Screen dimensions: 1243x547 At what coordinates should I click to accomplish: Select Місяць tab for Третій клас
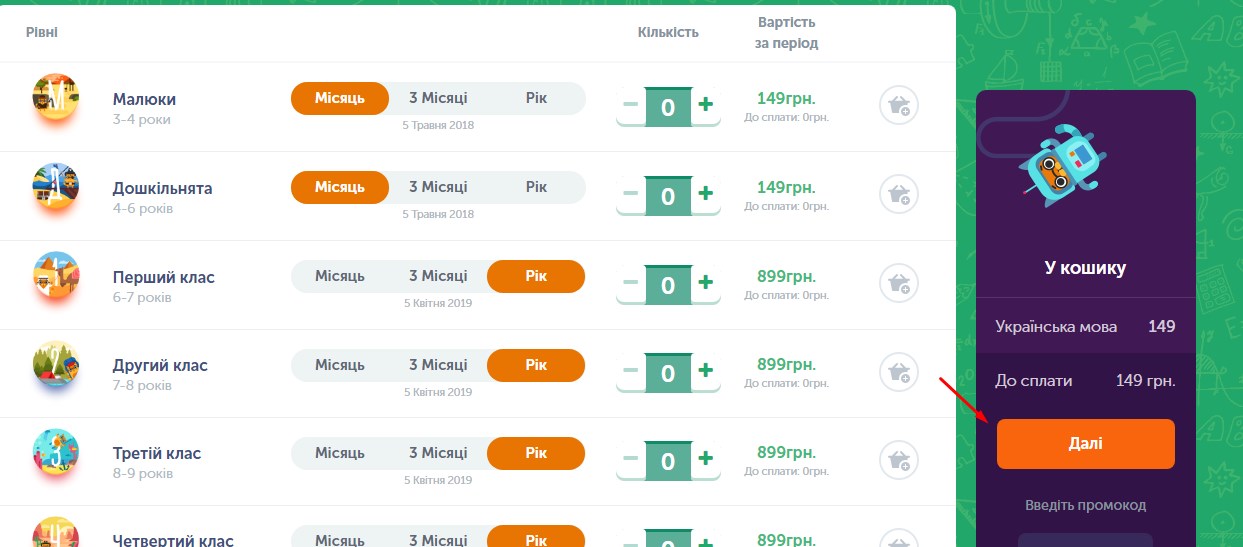tap(340, 455)
